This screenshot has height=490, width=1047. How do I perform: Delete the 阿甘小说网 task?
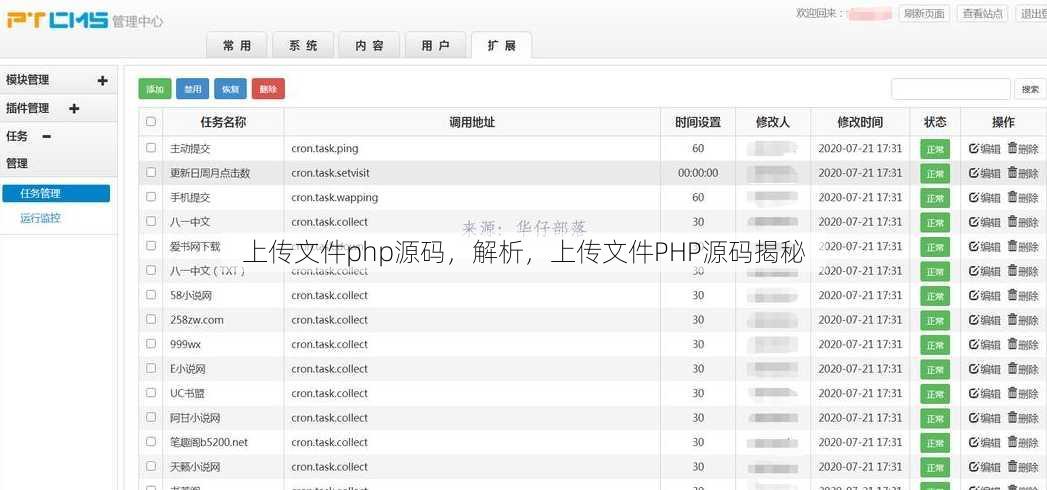coord(1022,418)
